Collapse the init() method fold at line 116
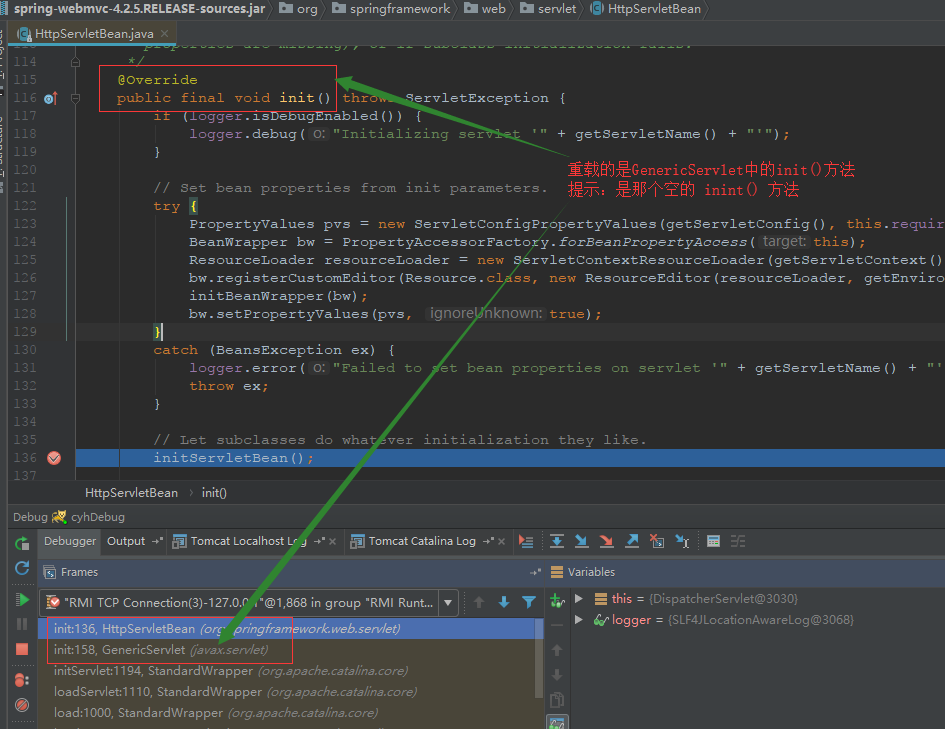 75,98
